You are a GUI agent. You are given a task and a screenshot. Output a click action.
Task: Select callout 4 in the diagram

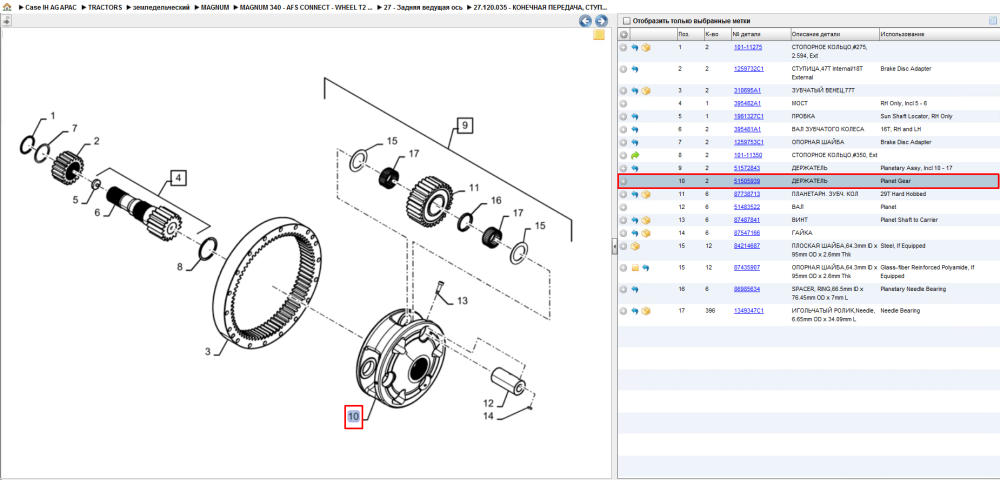[179, 179]
